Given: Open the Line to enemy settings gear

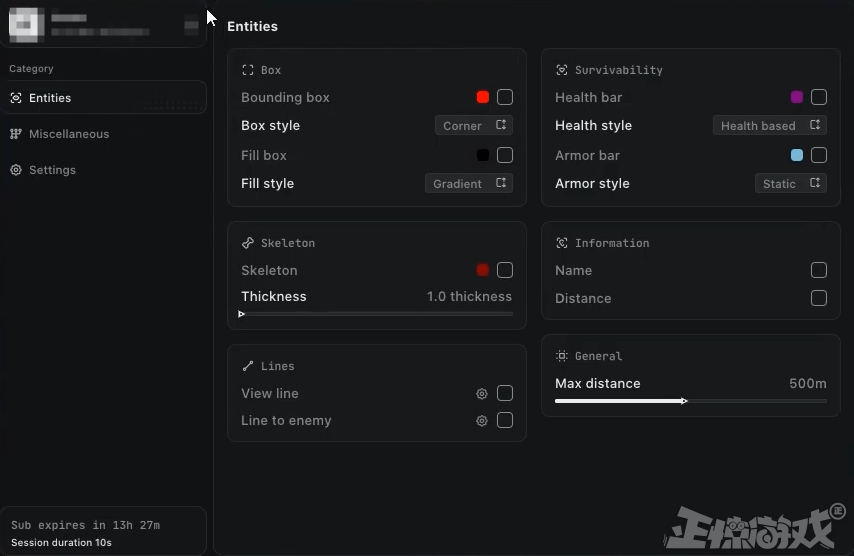Looking at the screenshot, I should 482,421.
